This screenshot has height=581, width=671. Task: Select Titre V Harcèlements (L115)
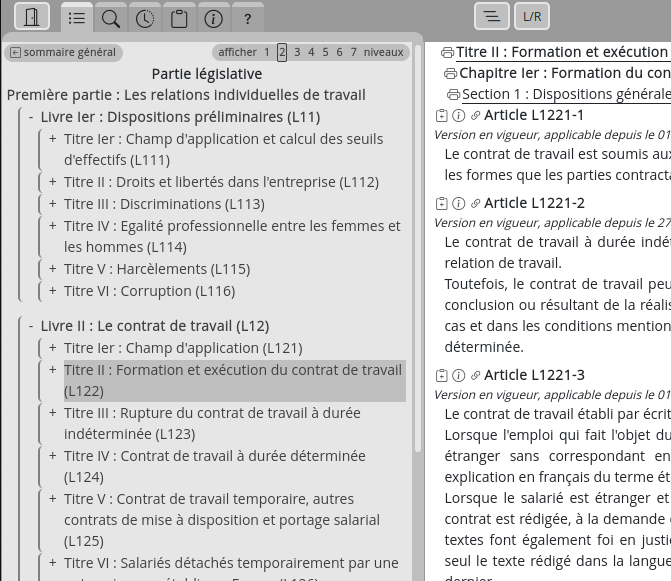point(157,269)
